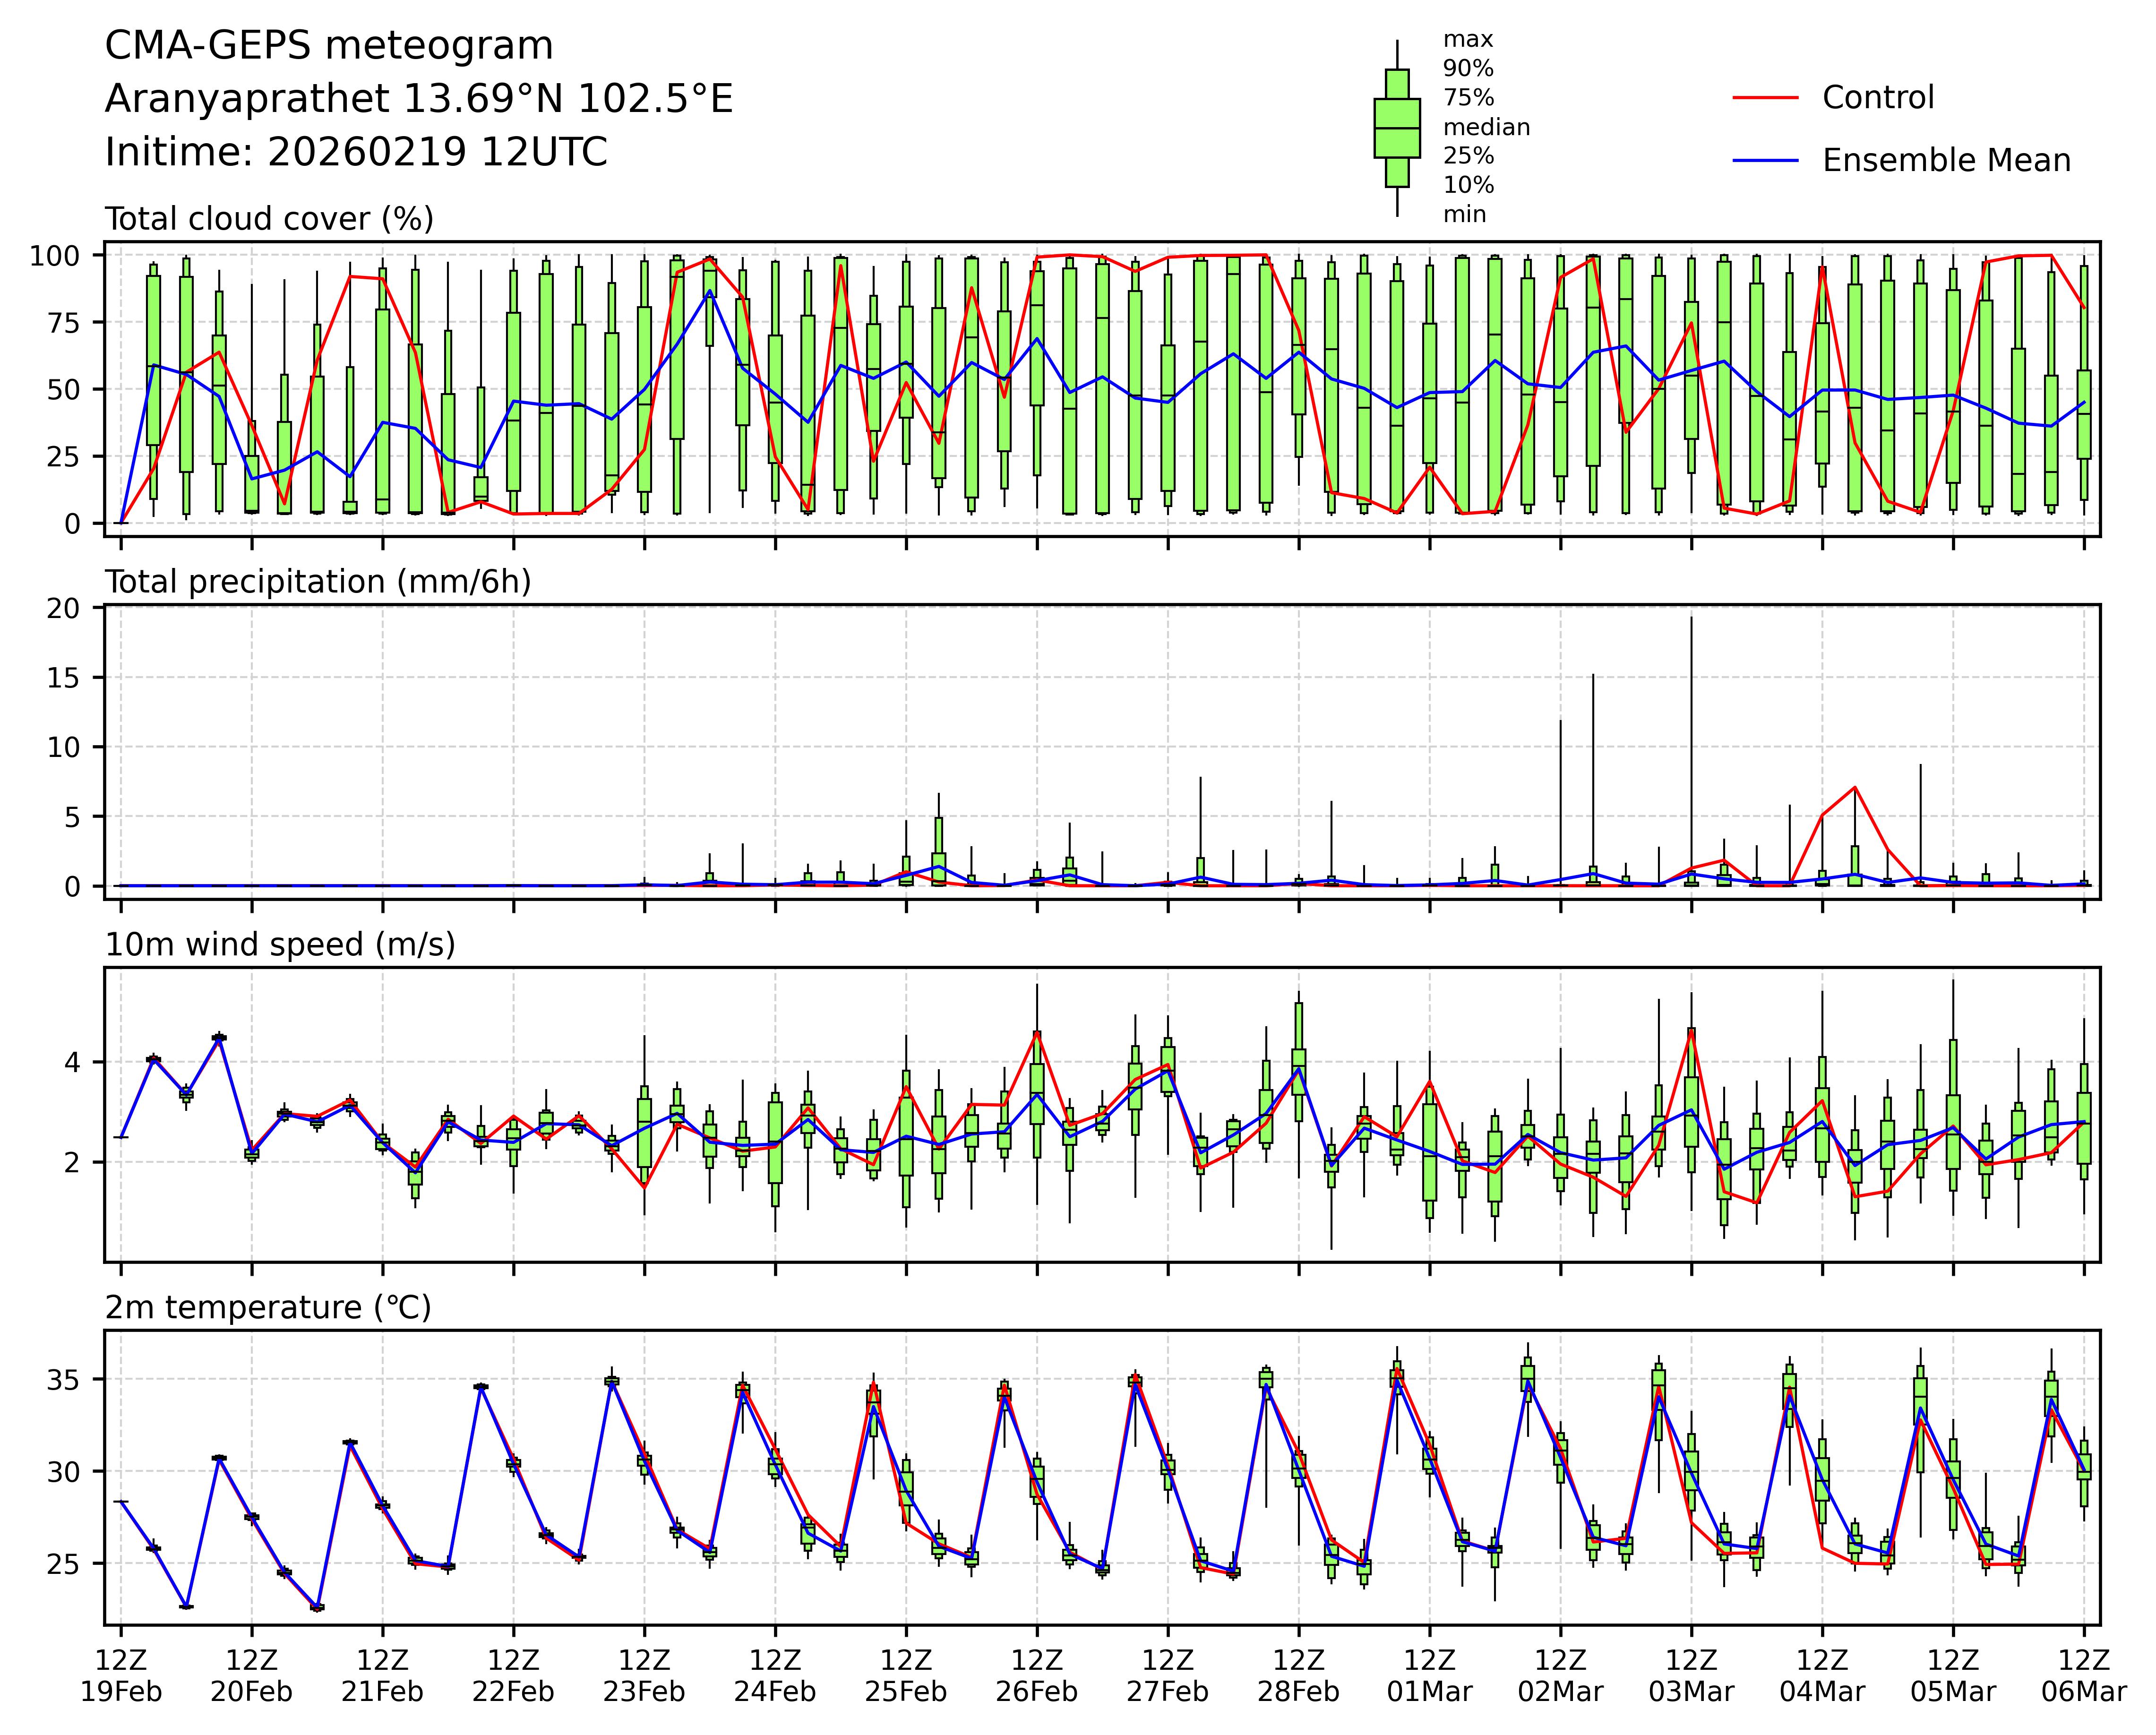This screenshot has height=1735, width=2156.
Task: Click the '12Z 01Mar' x-axis label
Action: point(1429,1676)
